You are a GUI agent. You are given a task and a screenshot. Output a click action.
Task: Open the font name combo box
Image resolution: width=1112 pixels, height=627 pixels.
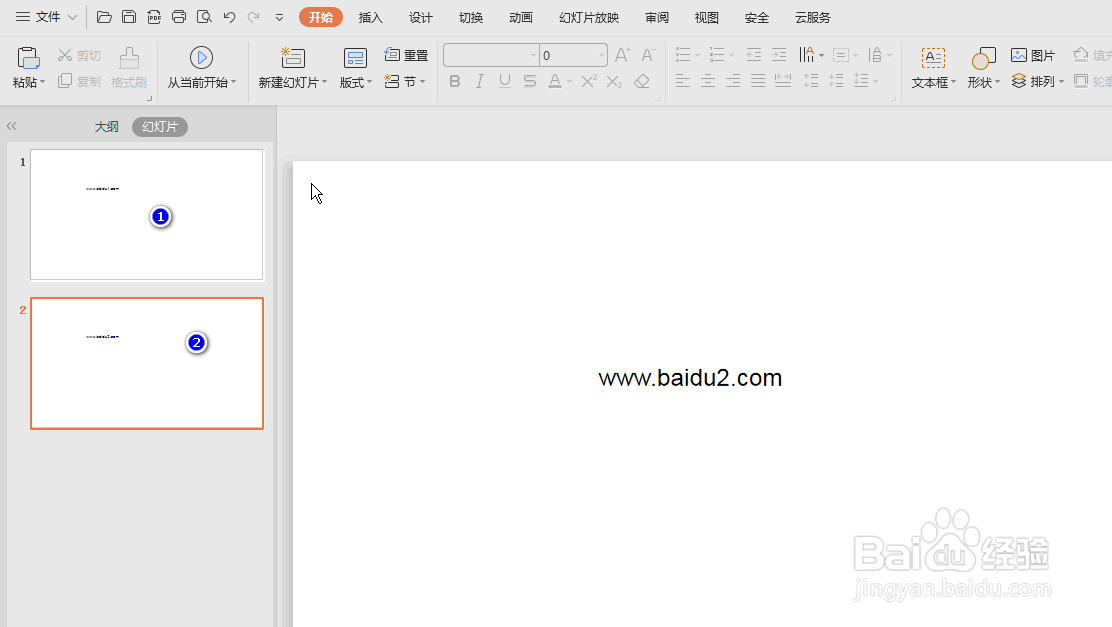[x=491, y=55]
